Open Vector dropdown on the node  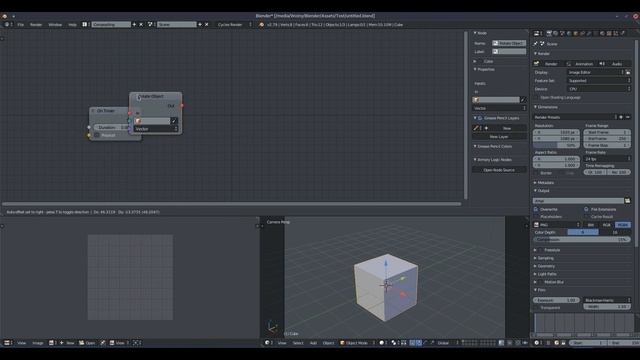[156, 129]
